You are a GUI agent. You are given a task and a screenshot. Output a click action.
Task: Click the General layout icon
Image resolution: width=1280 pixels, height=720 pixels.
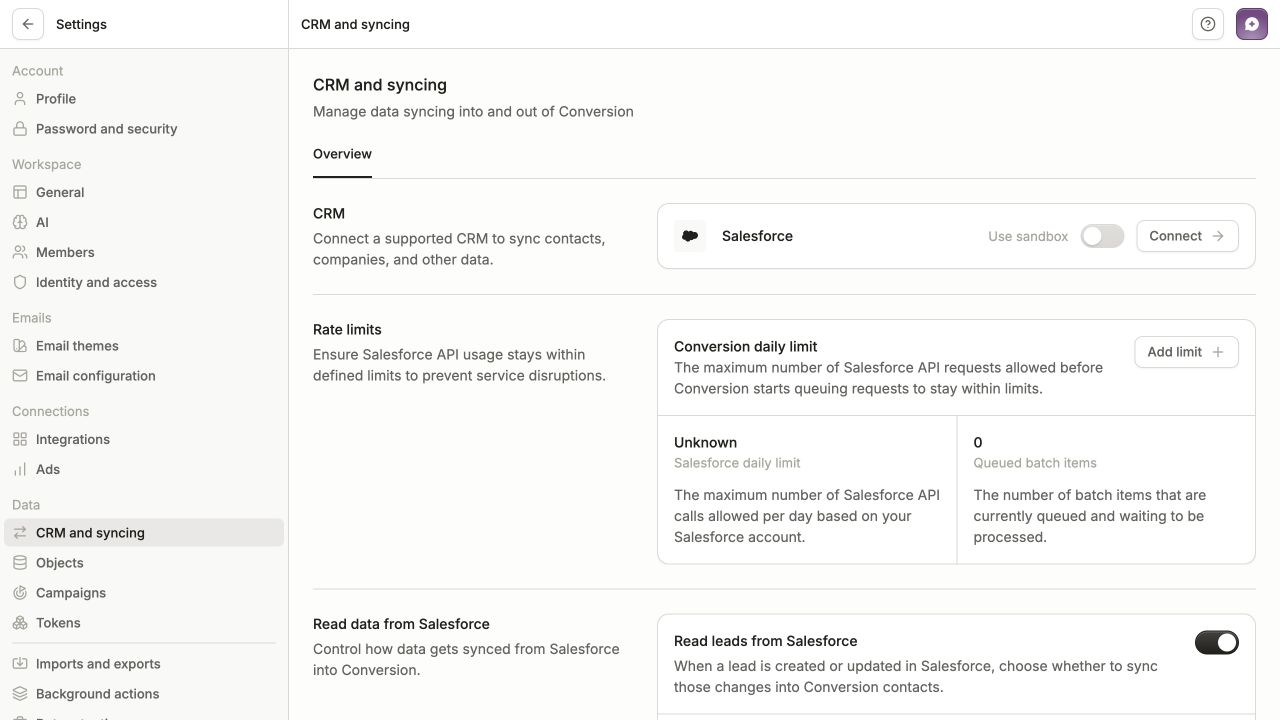coord(20,192)
